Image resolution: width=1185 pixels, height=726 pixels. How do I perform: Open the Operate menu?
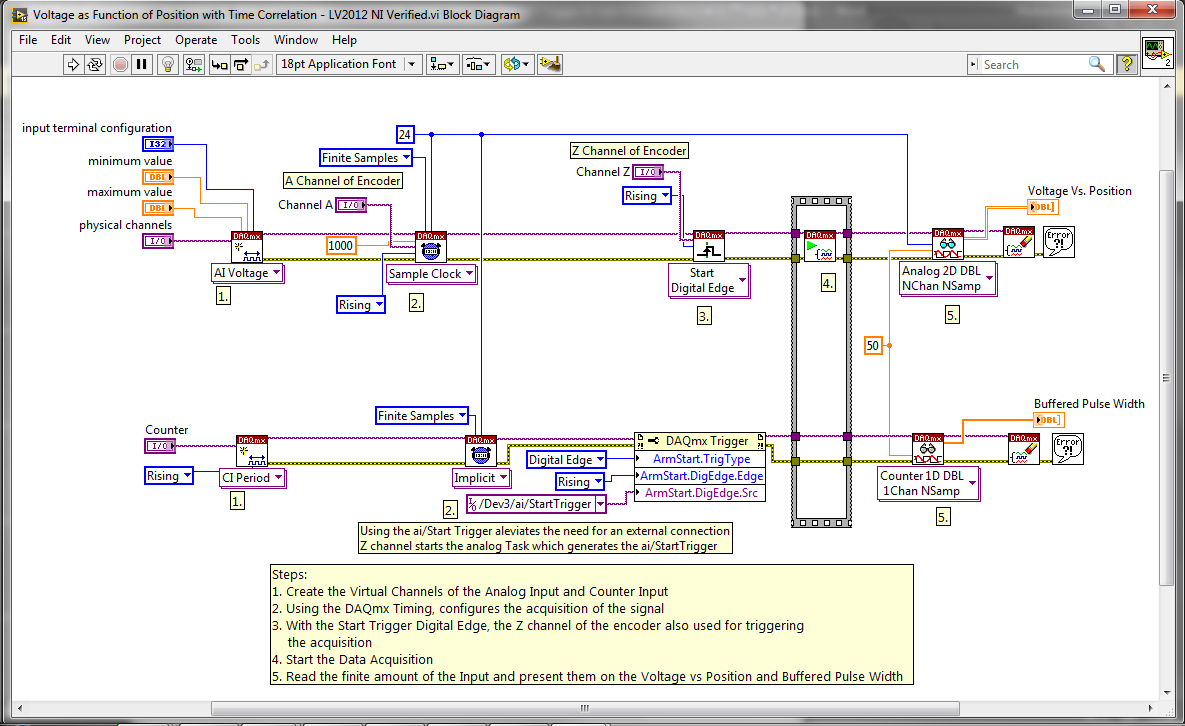point(196,40)
